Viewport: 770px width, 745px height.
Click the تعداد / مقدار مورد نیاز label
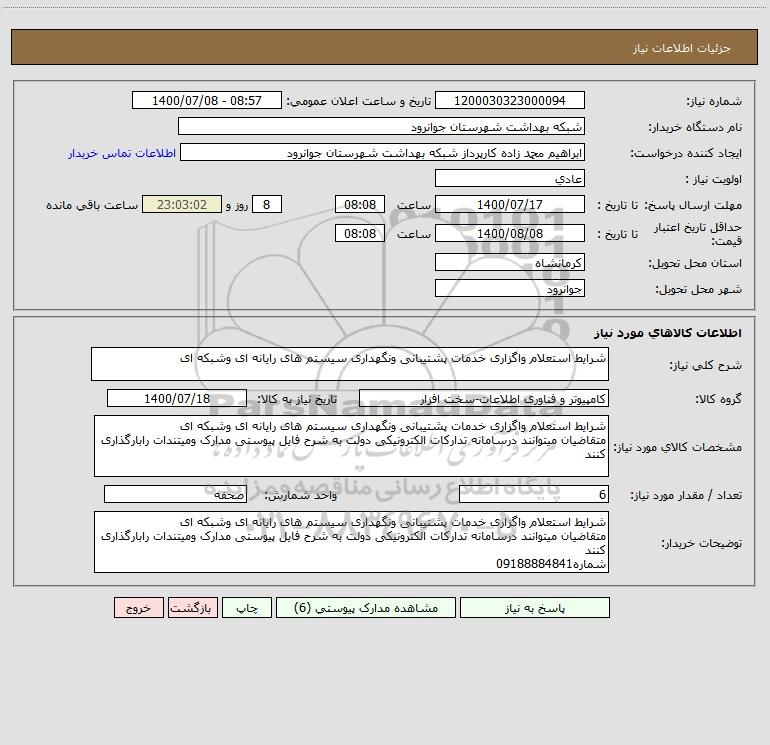point(686,495)
